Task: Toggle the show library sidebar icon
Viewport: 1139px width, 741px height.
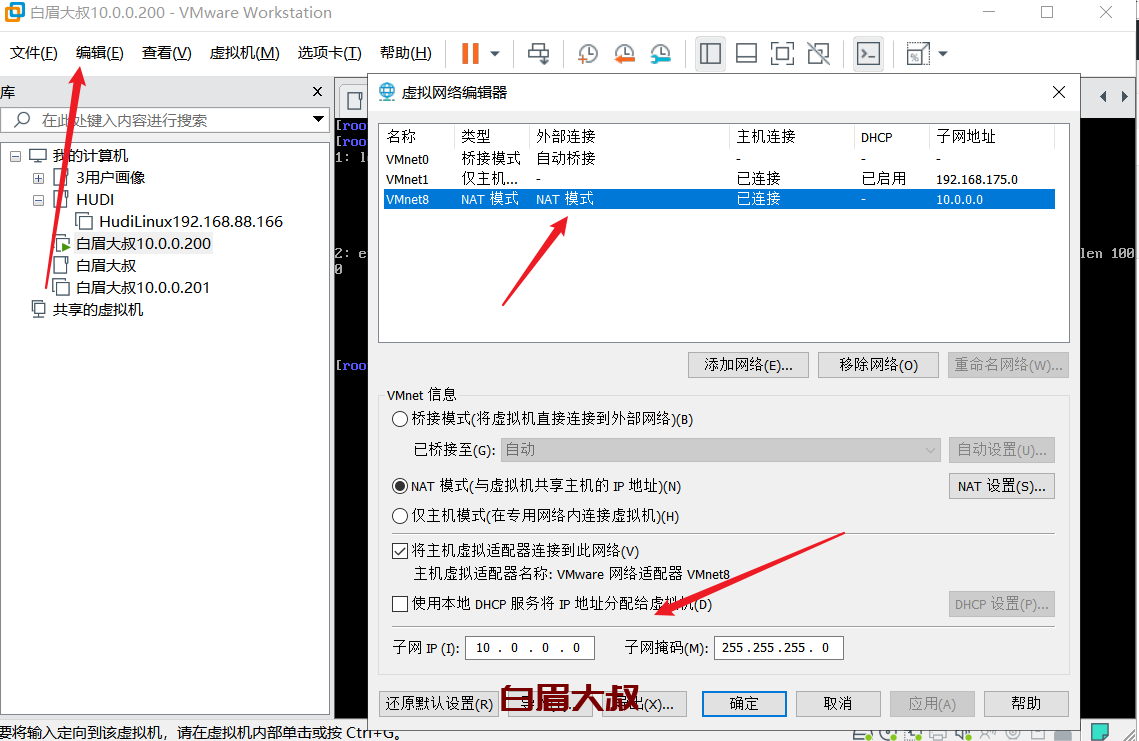Action: click(x=710, y=54)
